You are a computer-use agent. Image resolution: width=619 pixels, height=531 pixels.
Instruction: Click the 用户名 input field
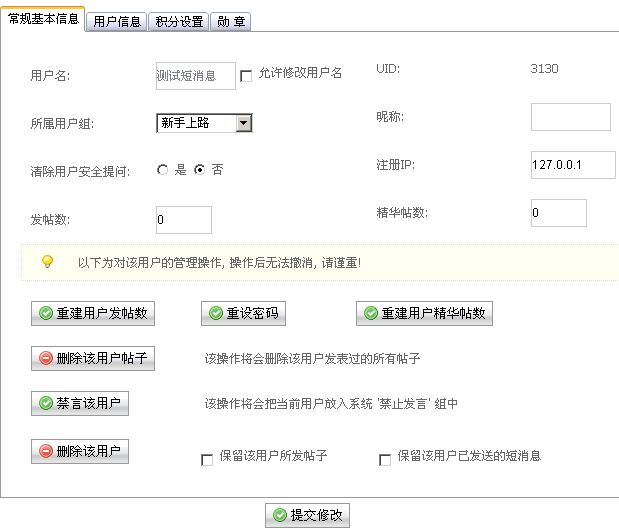tap(196, 76)
